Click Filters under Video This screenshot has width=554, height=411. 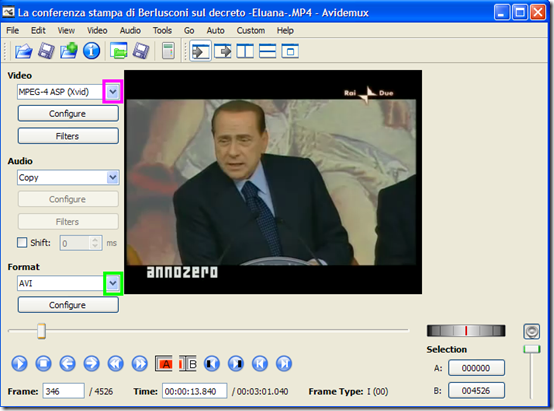click(68, 136)
